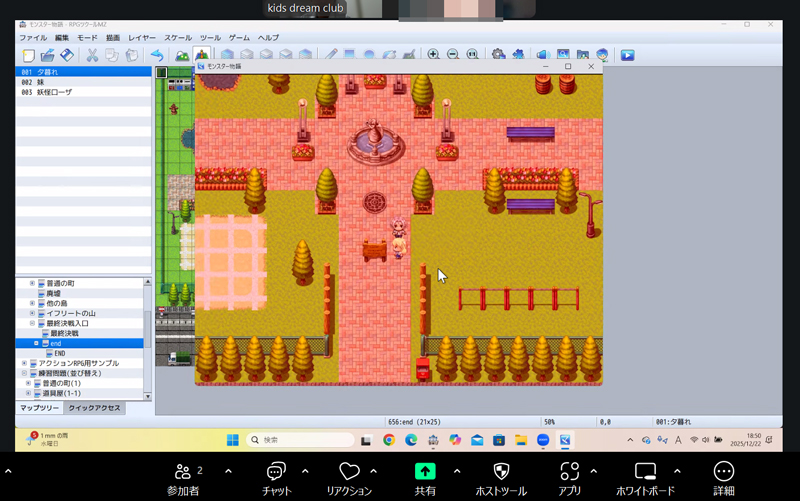Click the Windows taskbar search box
This screenshot has width=800, height=501.
[x=300, y=440]
